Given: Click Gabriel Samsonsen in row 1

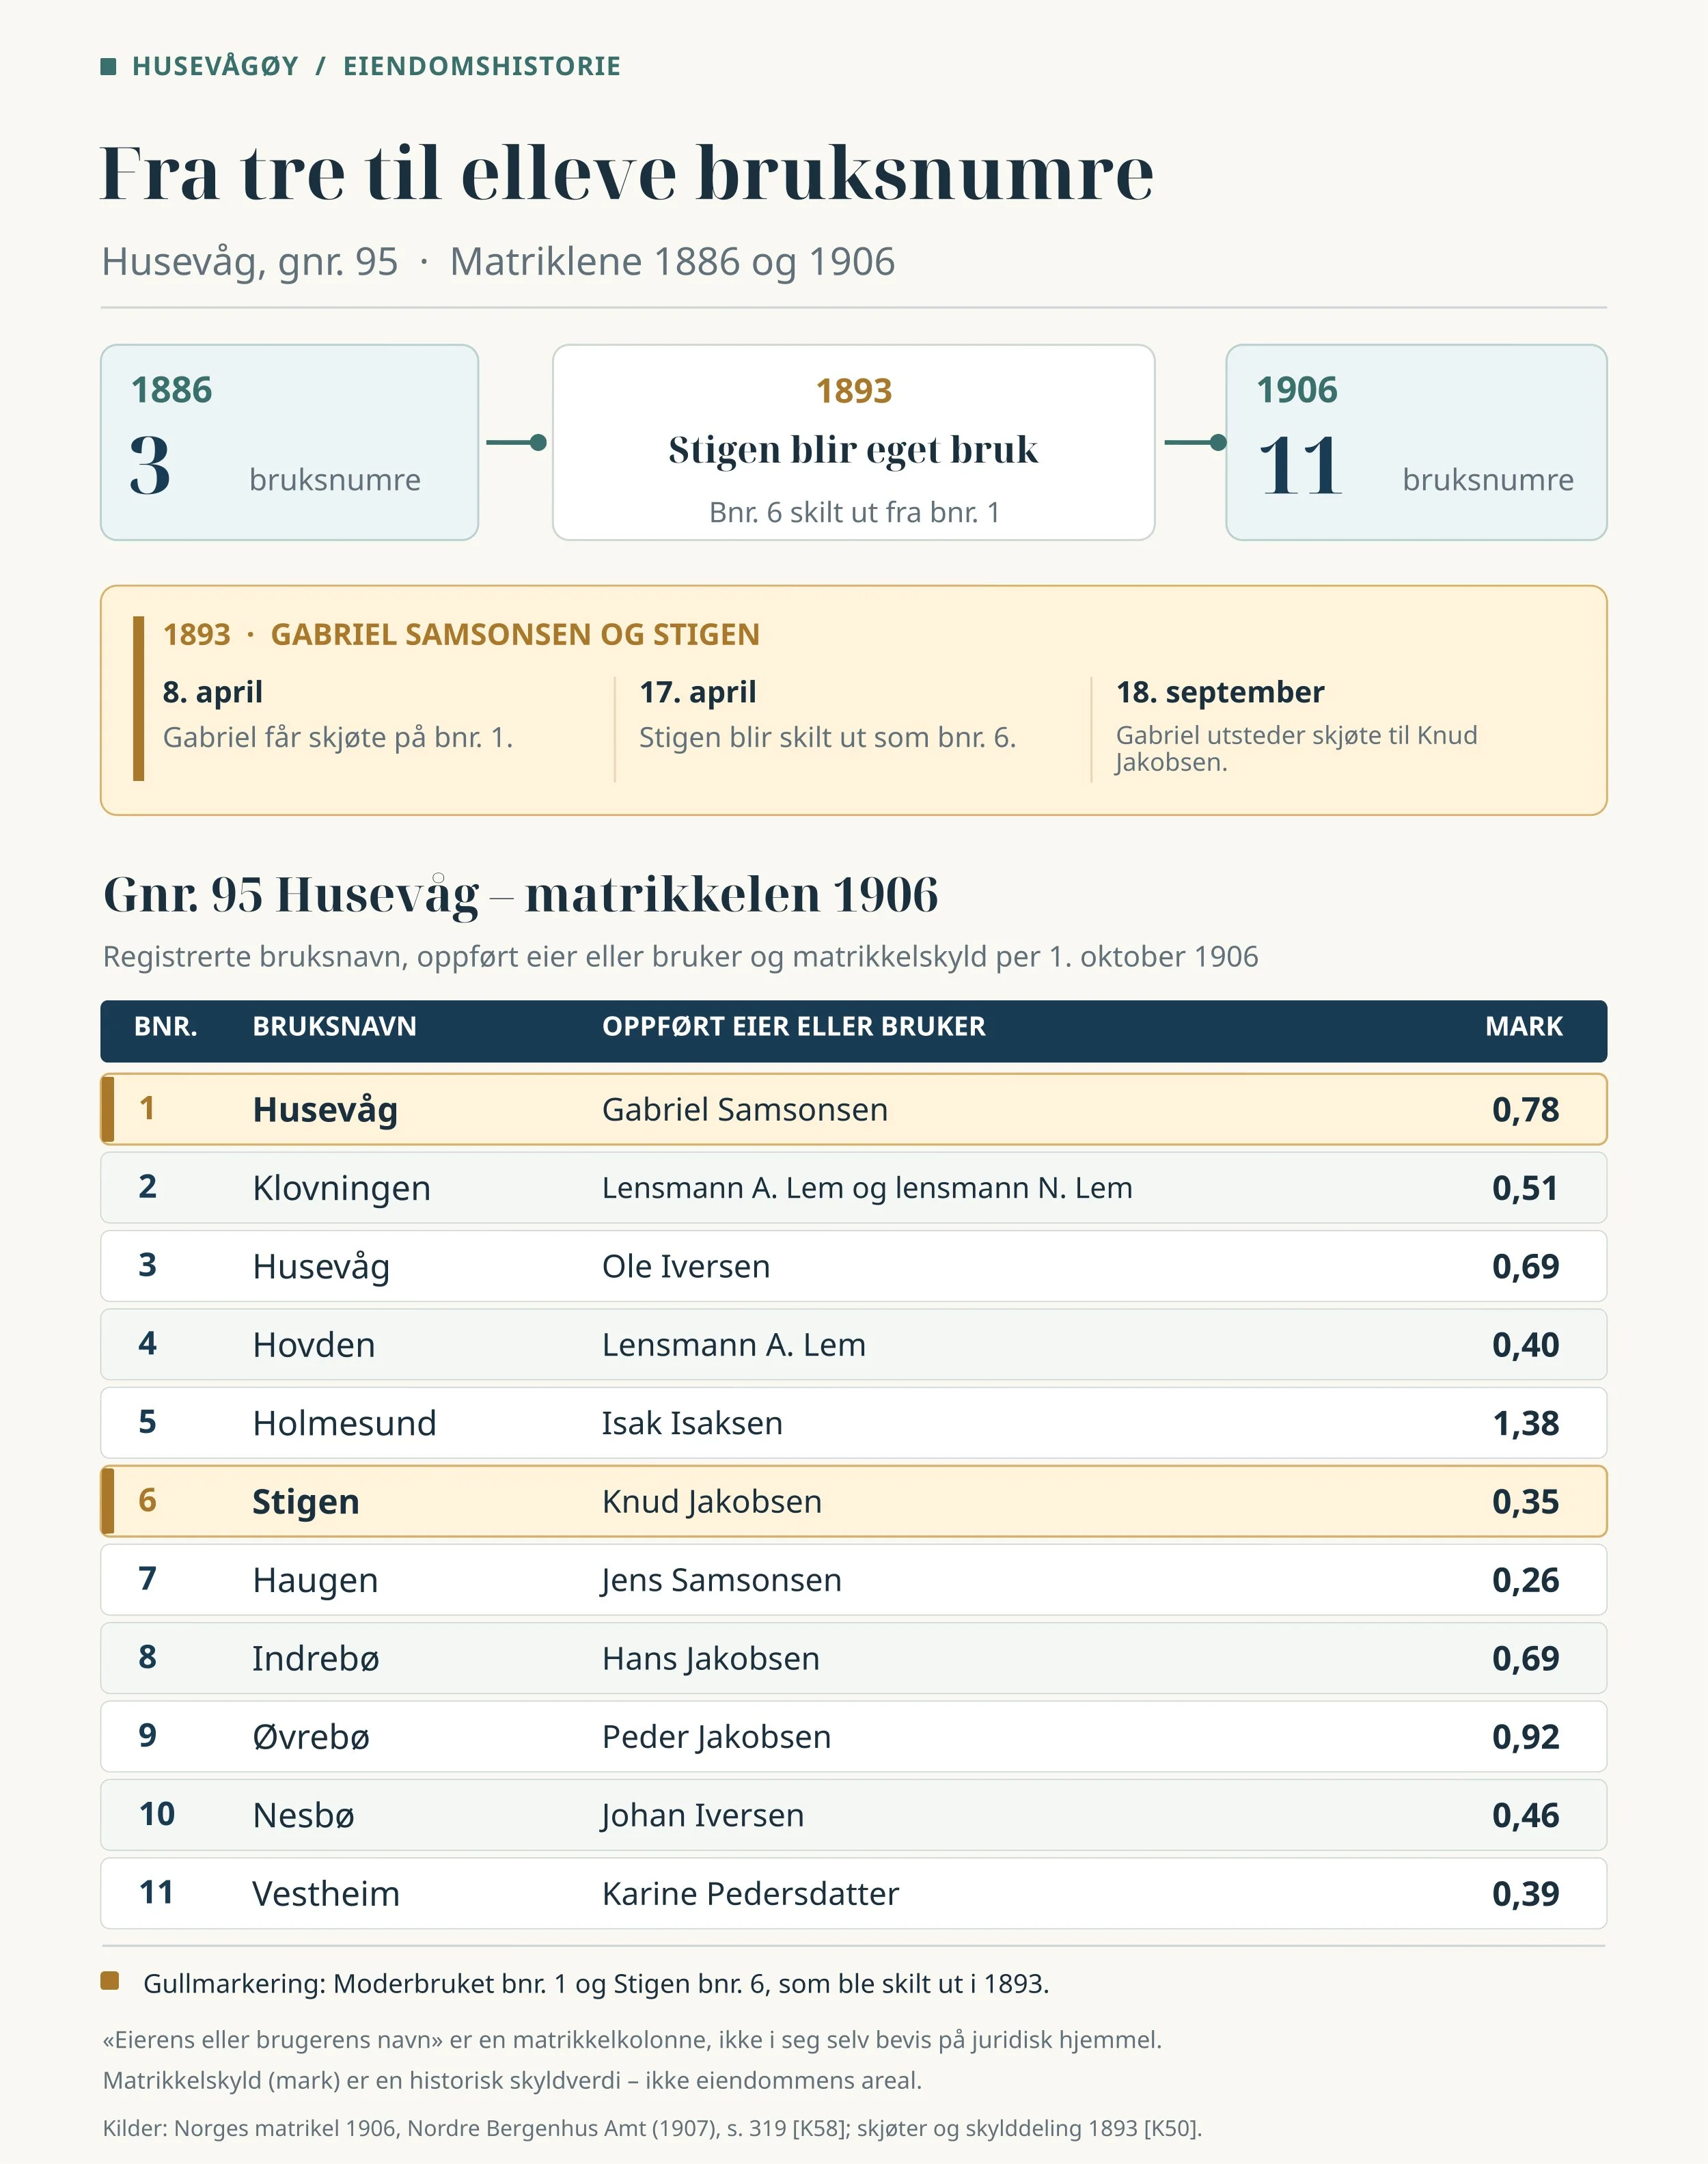Looking at the screenshot, I should [x=745, y=1110].
